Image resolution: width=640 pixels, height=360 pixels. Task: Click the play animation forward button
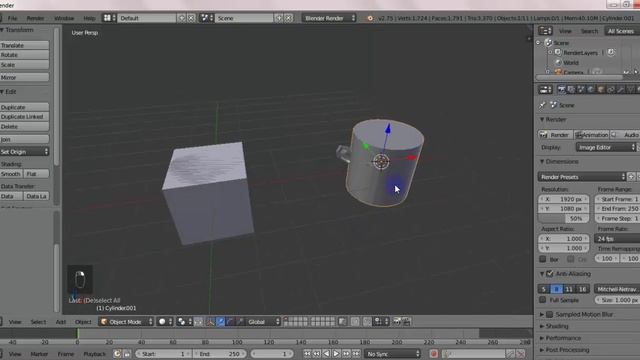tap(336, 354)
